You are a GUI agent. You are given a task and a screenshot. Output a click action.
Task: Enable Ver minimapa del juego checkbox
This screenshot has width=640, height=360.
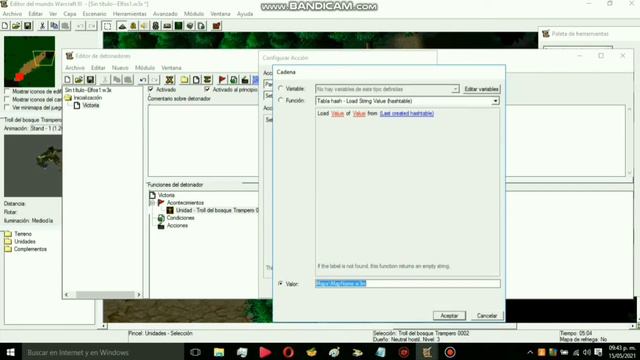(7, 107)
